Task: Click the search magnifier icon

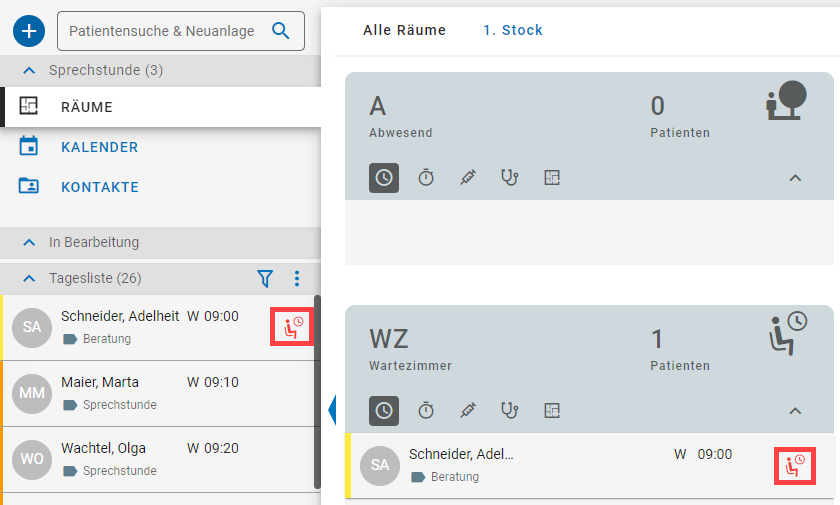Action: pos(281,31)
